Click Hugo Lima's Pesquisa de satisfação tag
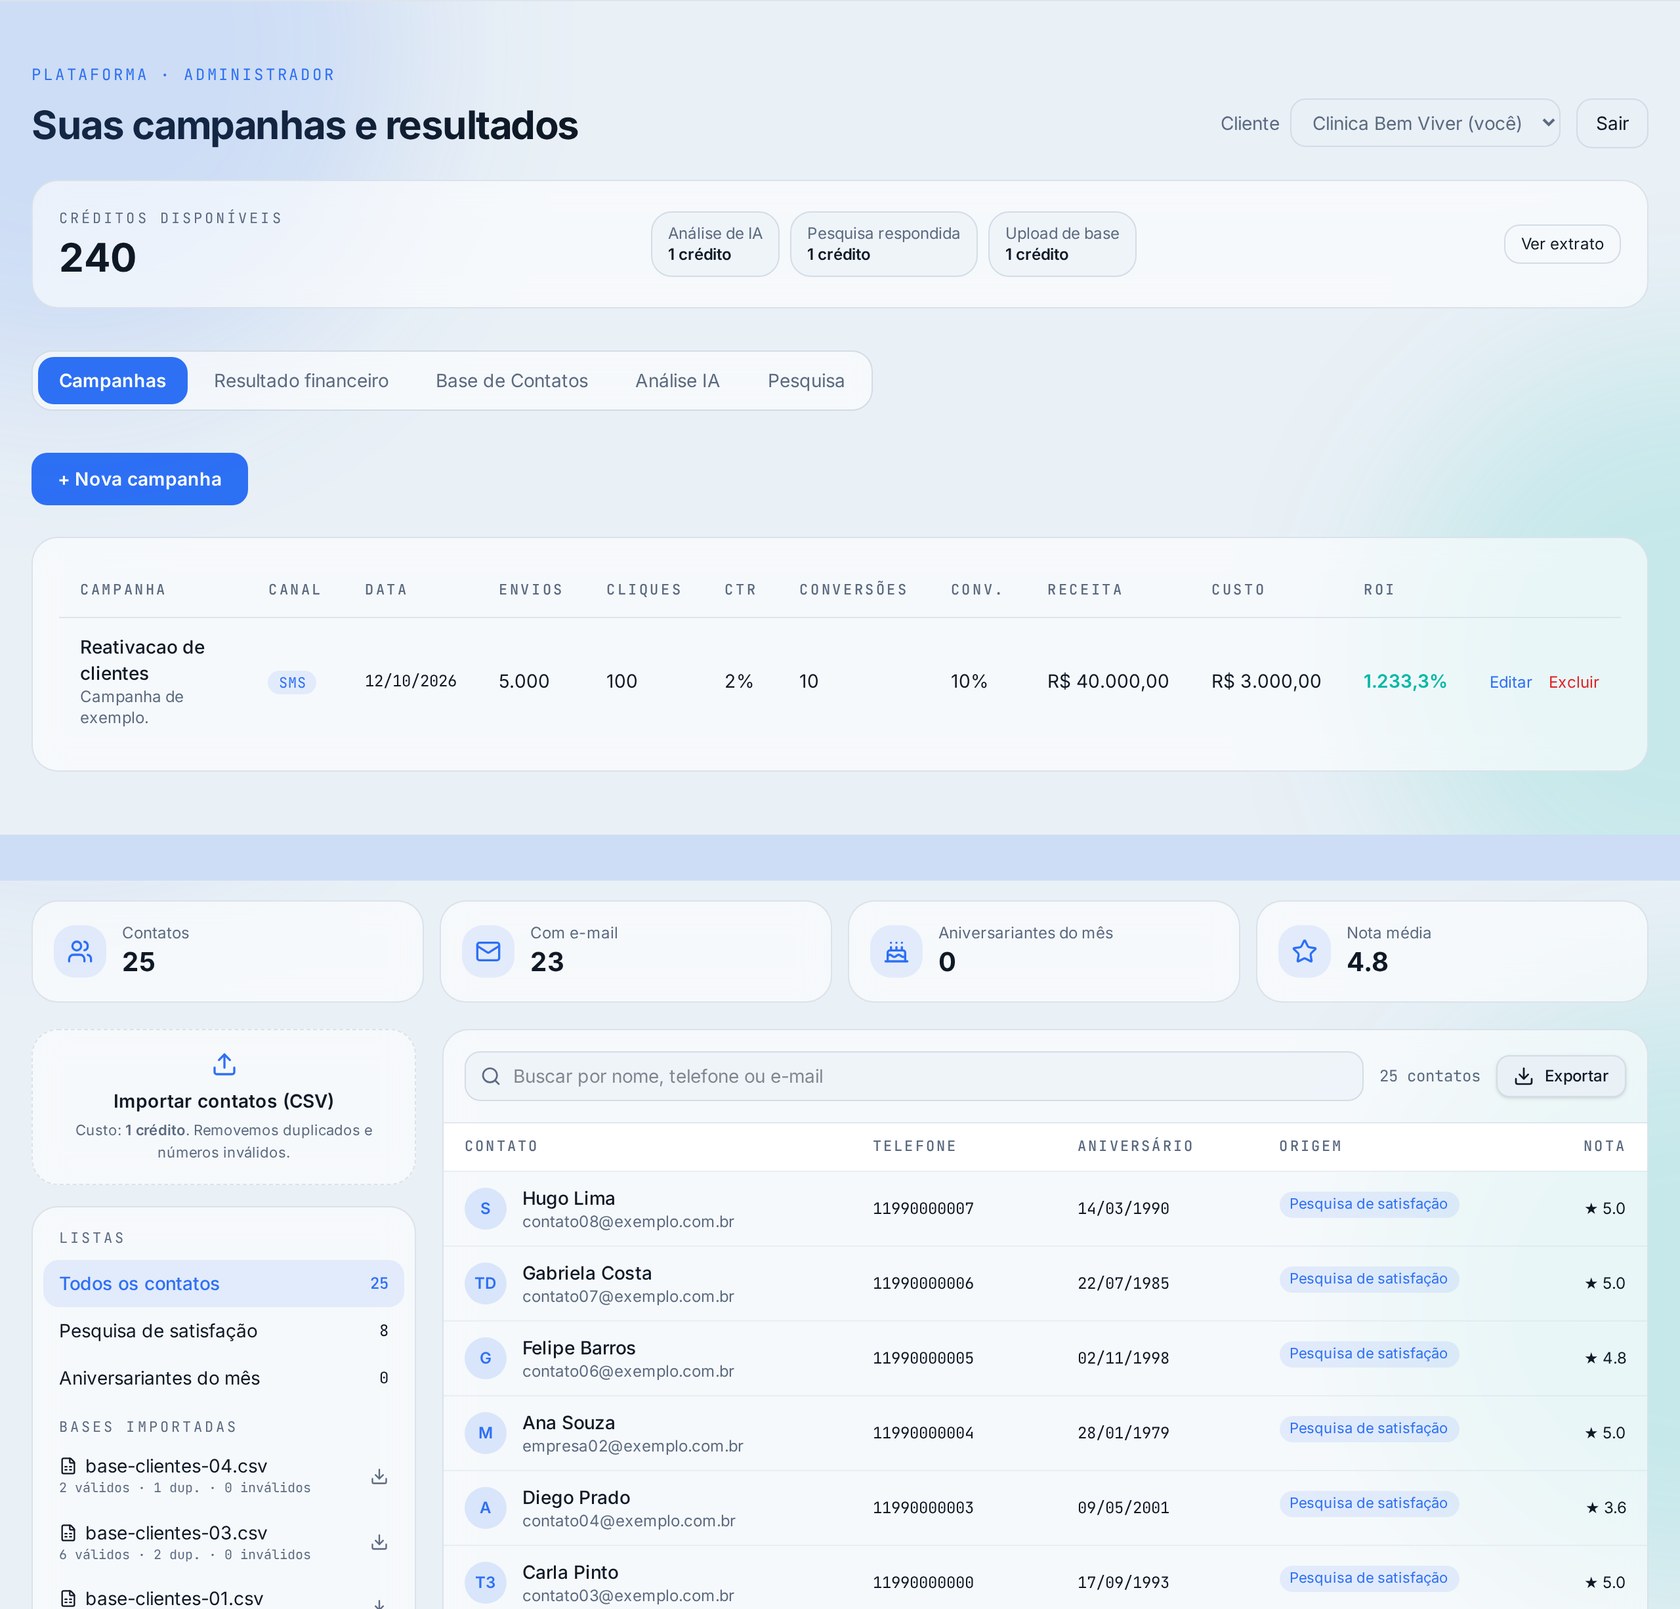The image size is (1680, 1609). click(1368, 1204)
